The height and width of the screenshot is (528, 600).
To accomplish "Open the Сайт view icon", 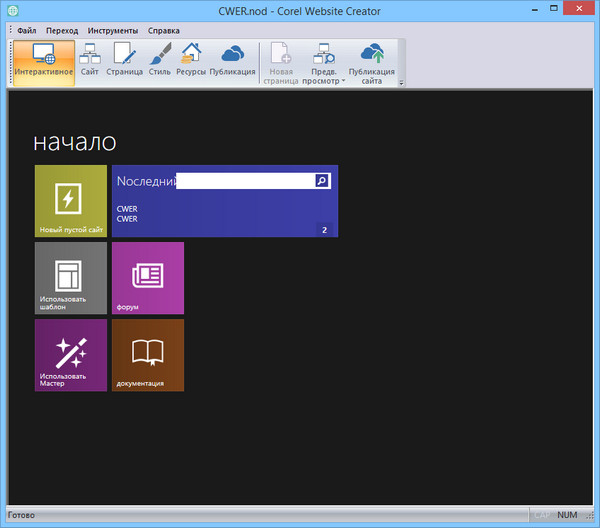I will (x=90, y=62).
